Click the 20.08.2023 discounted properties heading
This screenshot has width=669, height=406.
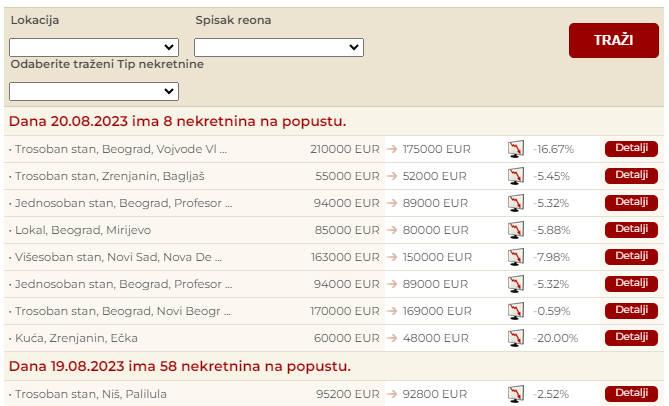pyautogui.click(x=177, y=121)
